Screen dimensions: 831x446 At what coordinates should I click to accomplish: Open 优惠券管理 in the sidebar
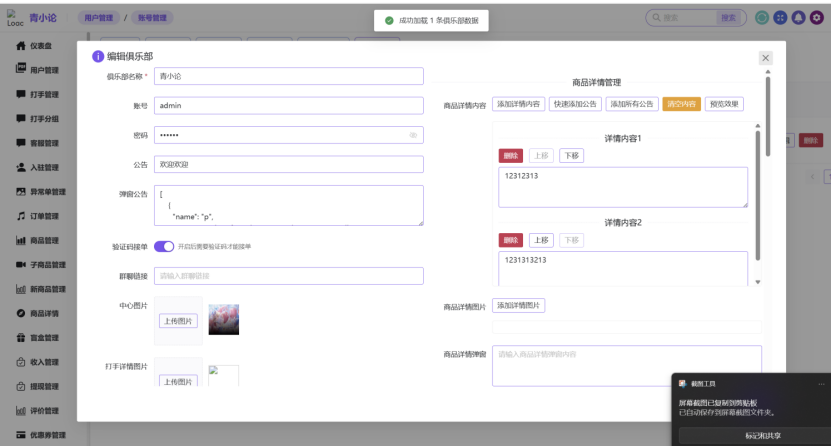point(41,435)
